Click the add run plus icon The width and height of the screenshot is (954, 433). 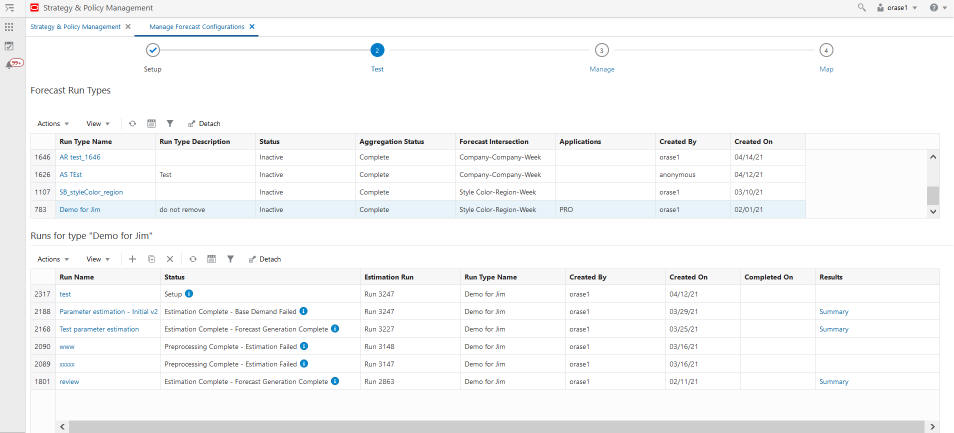pos(132,259)
